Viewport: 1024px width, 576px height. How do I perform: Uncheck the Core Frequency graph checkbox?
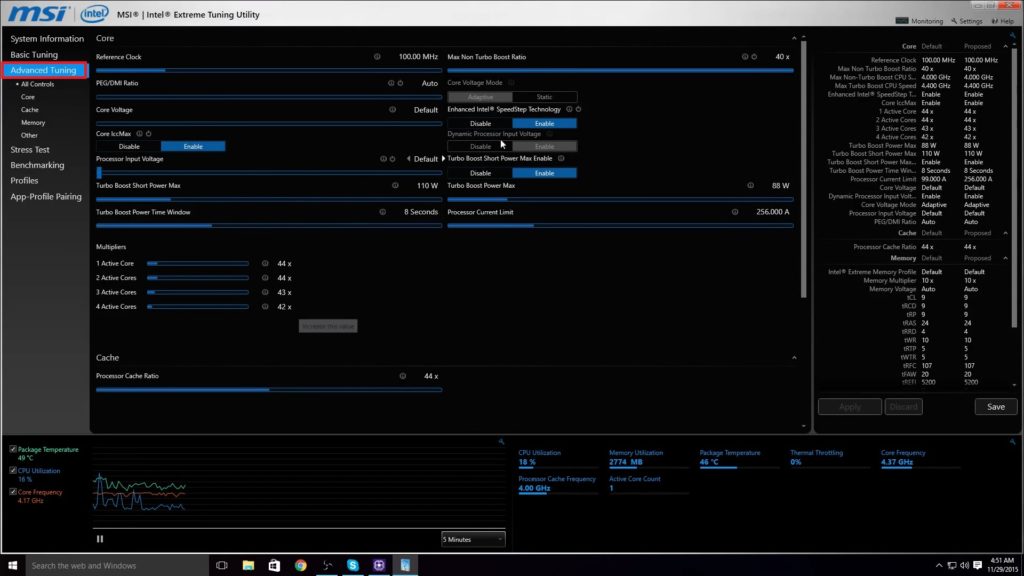coord(13,492)
